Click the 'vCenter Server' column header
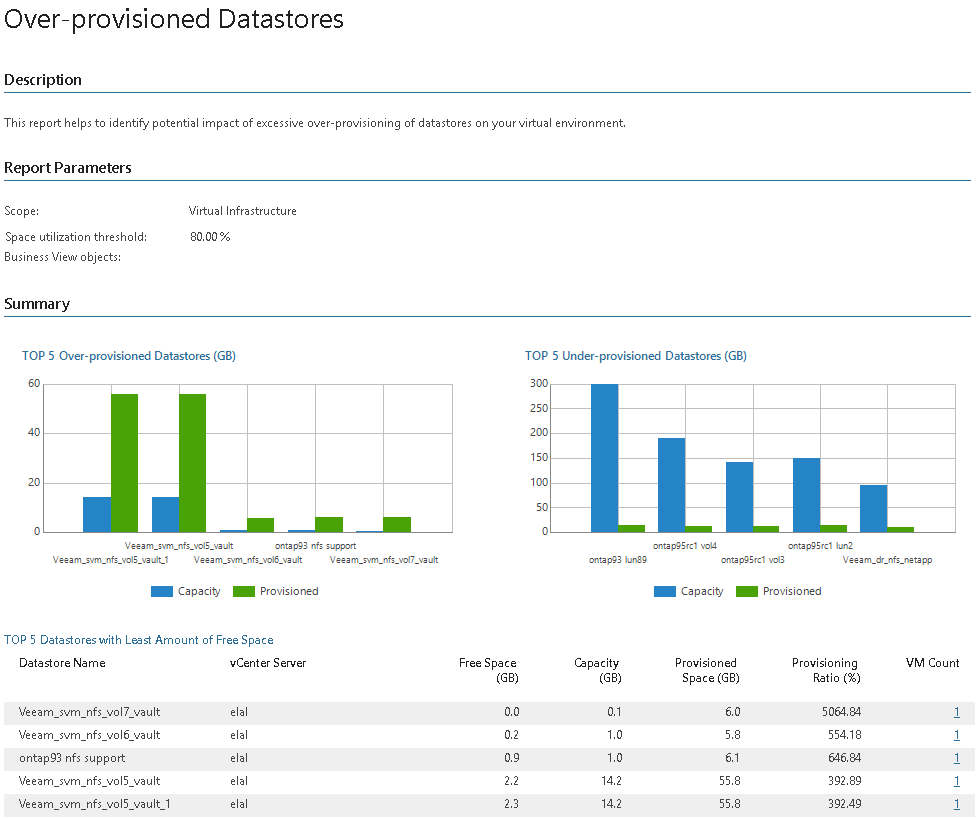 point(268,663)
